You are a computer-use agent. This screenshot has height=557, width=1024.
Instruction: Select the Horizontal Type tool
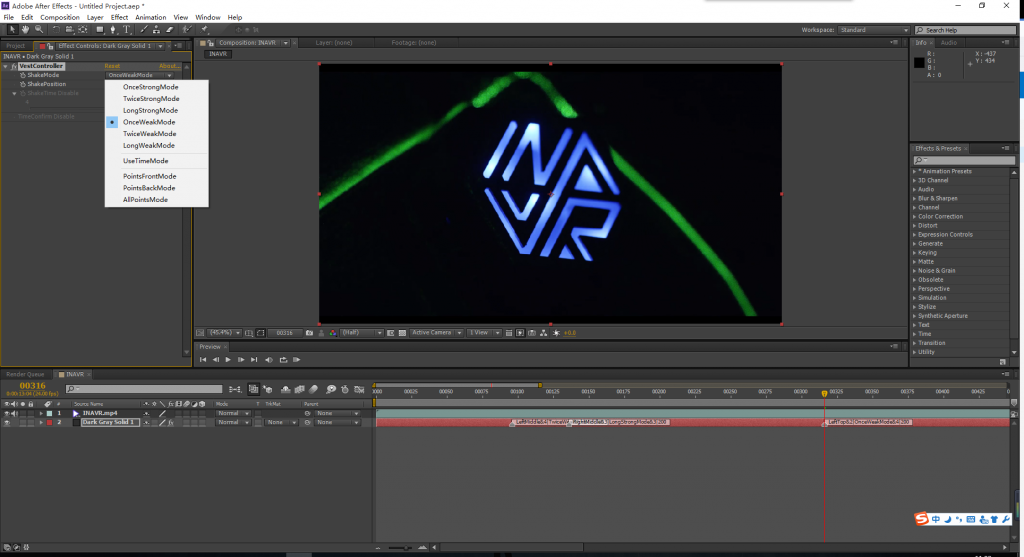[x=127, y=29]
